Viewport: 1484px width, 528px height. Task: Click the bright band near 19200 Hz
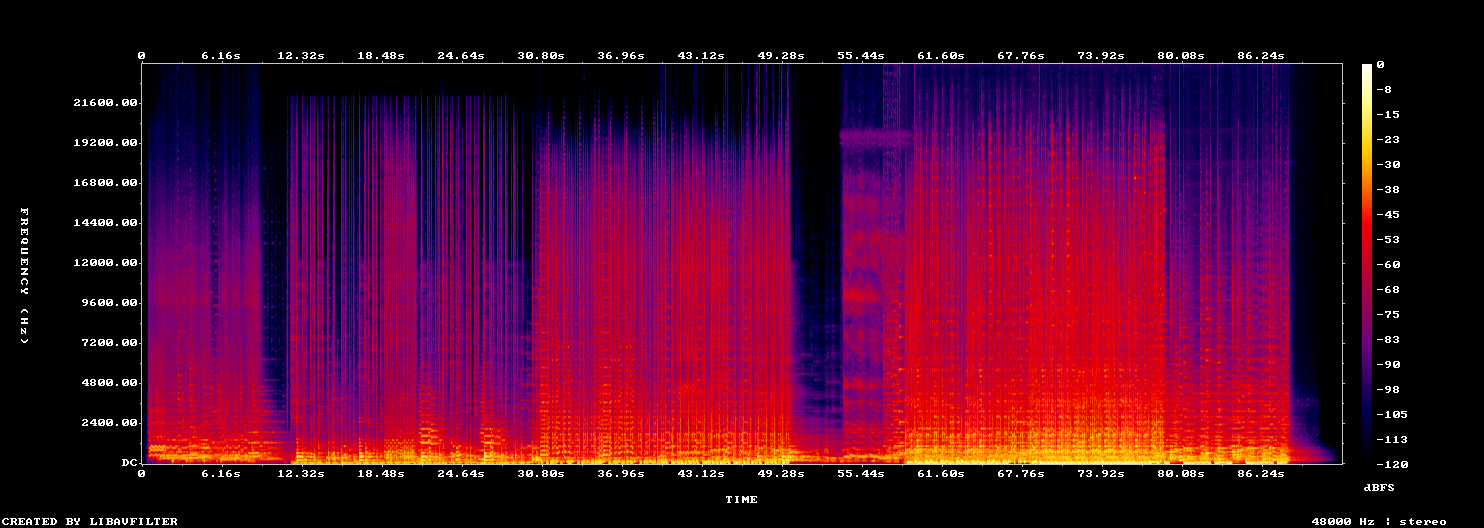[x=877, y=139]
